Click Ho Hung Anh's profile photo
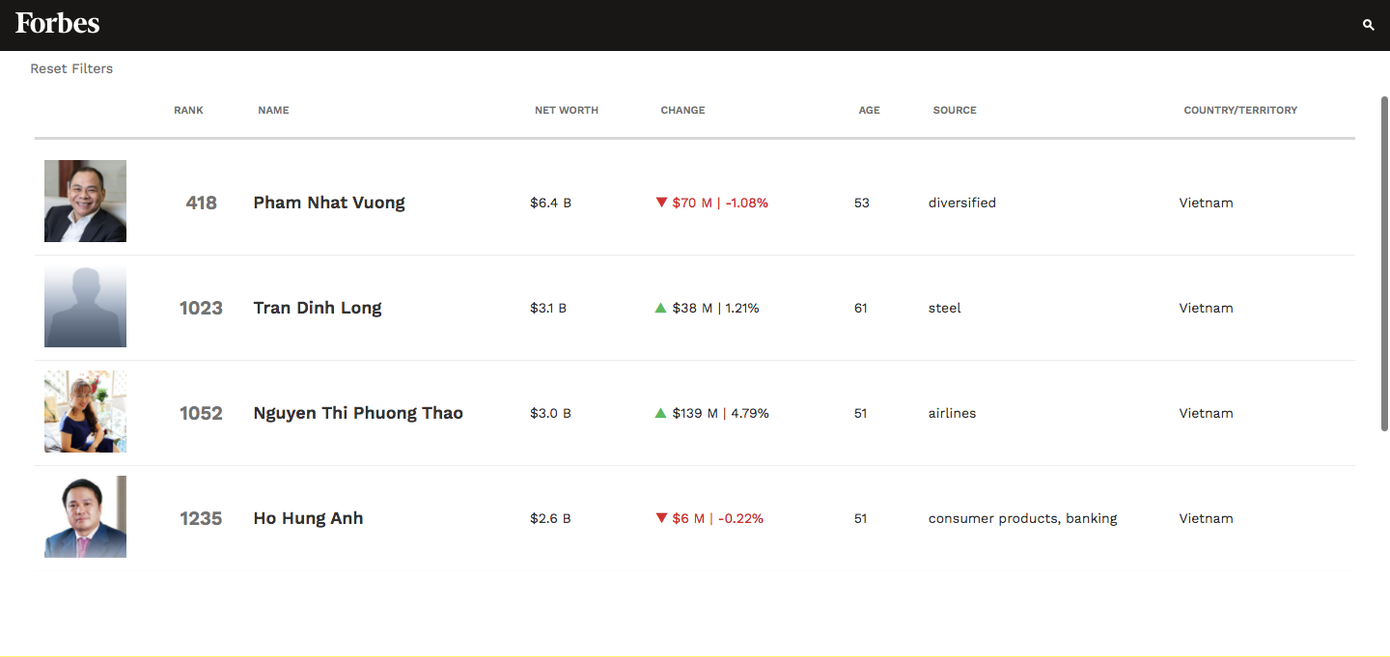This screenshot has height=657, width=1390. (x=85, y=517)
